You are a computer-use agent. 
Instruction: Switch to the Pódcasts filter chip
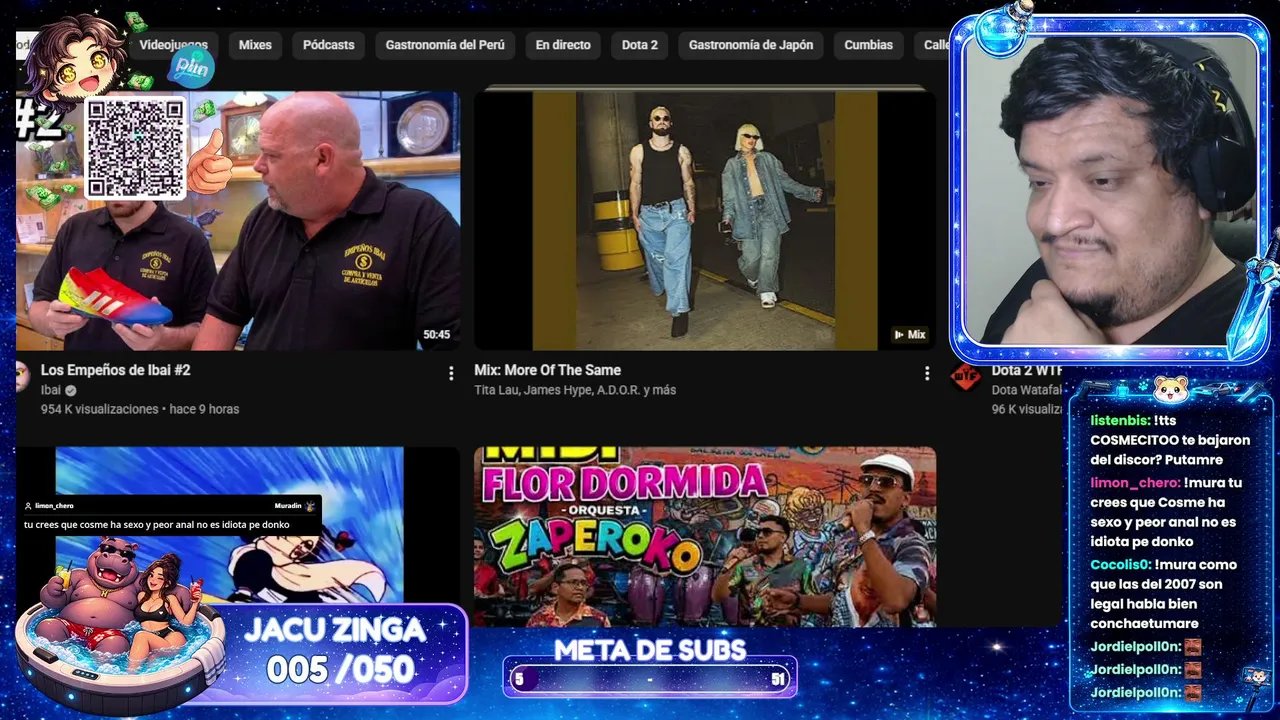(x=329, y=45)
